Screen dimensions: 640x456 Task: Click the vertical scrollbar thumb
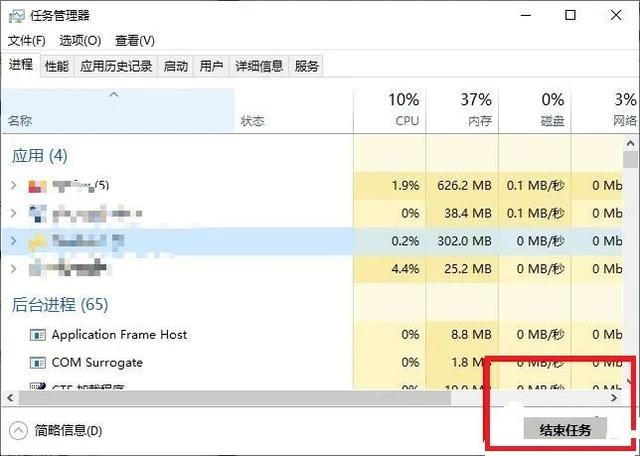630,160
